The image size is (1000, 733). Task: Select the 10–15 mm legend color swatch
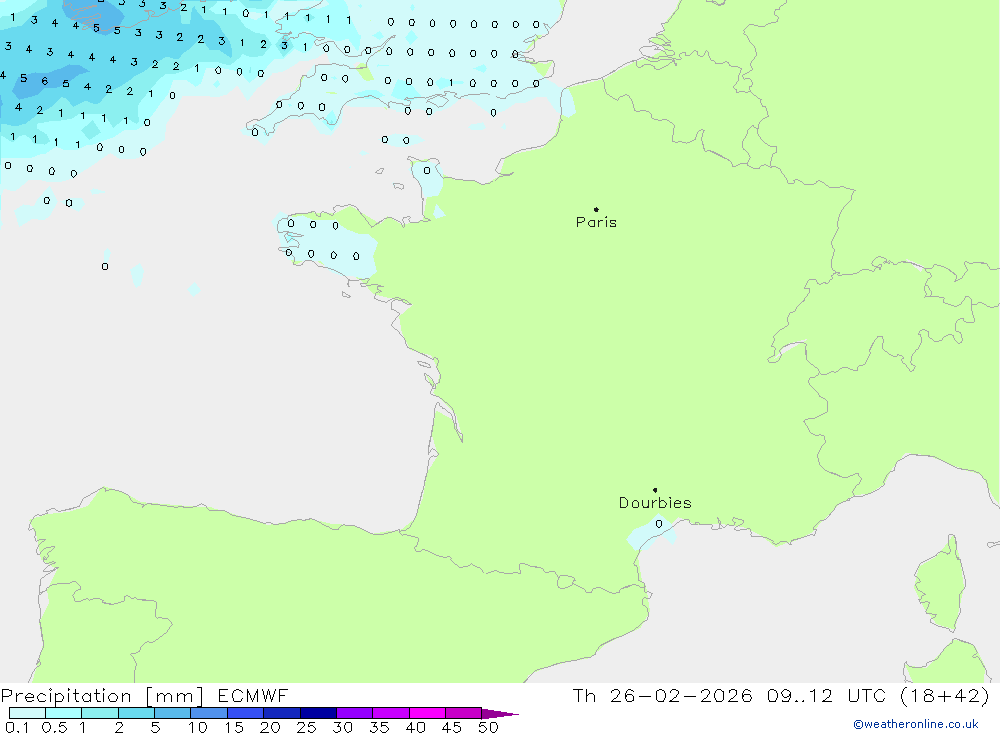click(x=209, y=713)
